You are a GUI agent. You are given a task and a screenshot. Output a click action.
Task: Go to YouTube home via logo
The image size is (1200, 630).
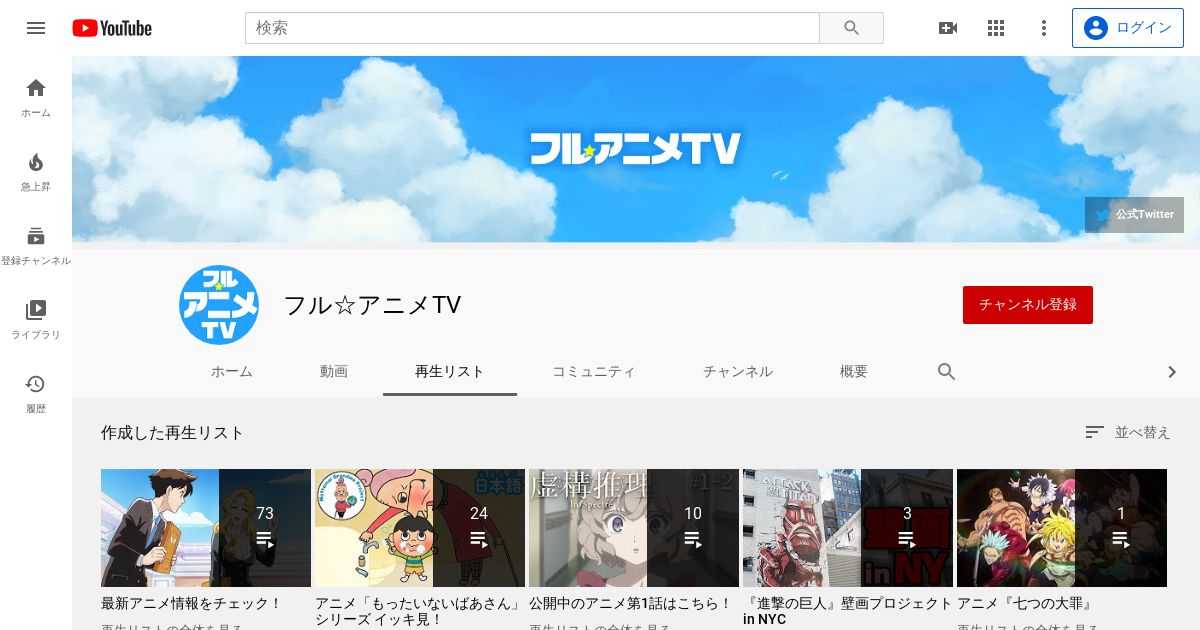point(112,28)
